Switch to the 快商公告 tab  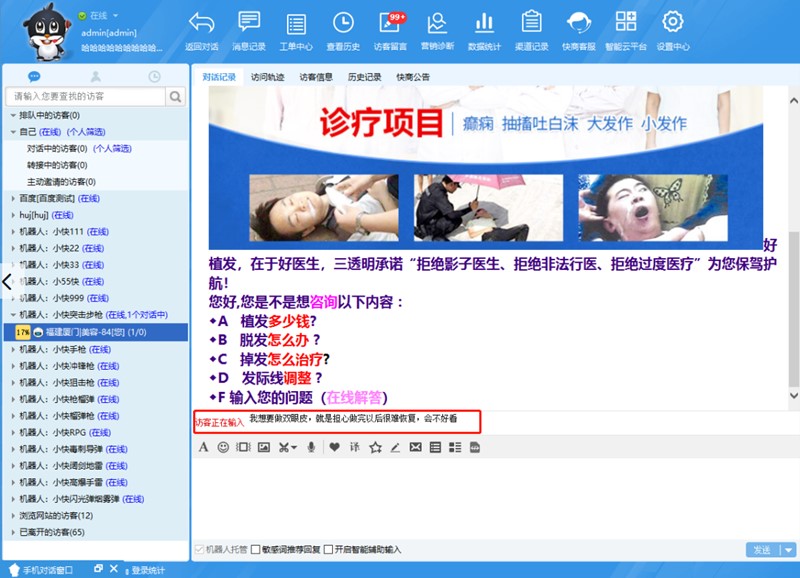pos(413,77)
